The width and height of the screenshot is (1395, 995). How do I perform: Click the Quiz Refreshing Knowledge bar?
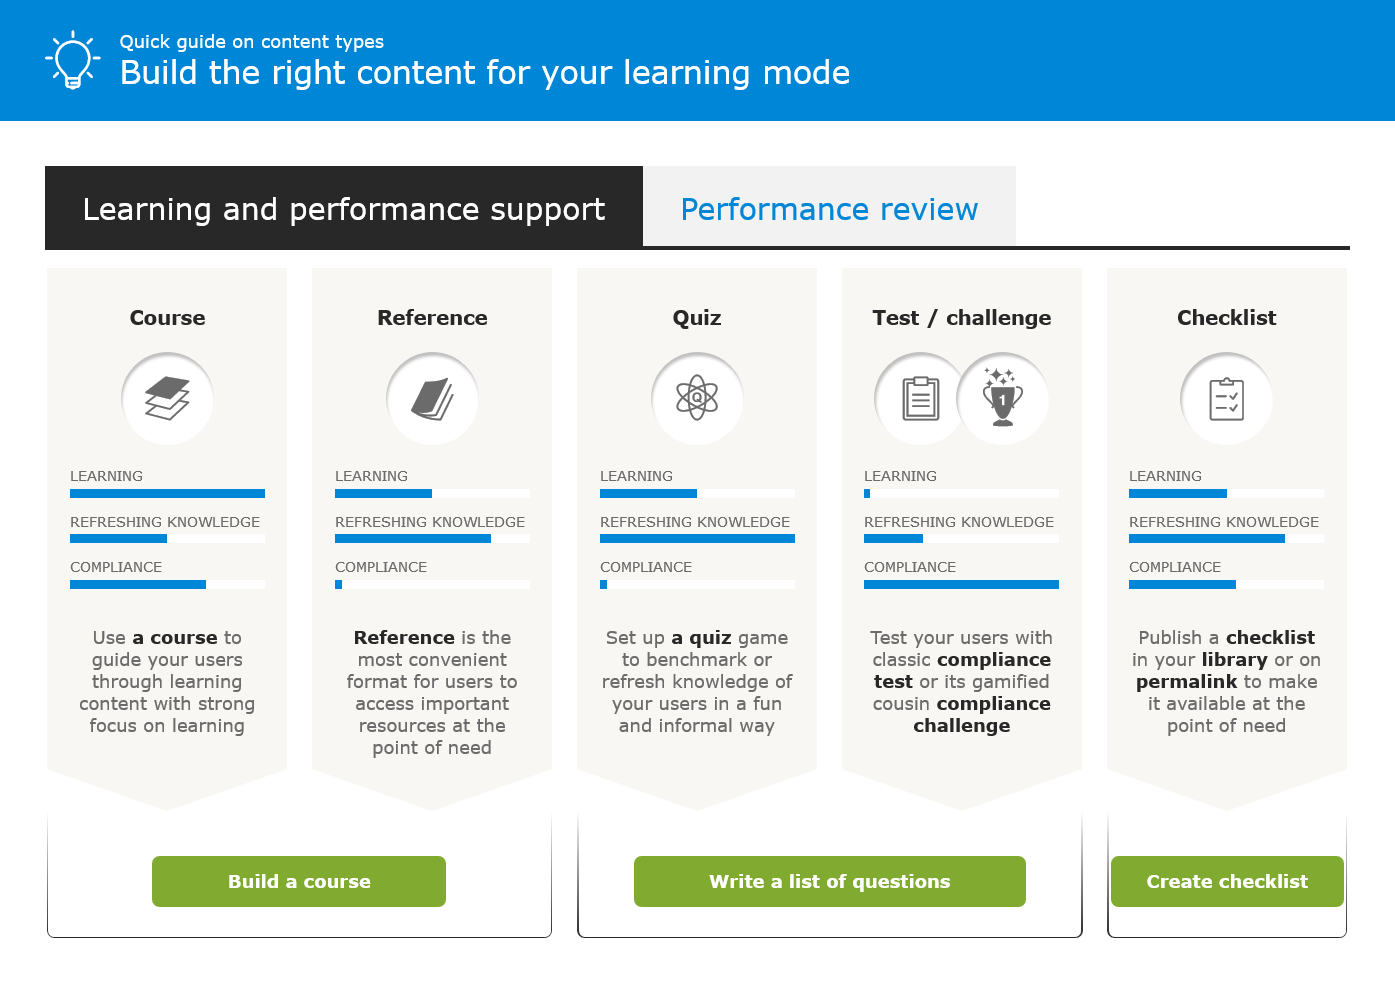pos(697,539)
